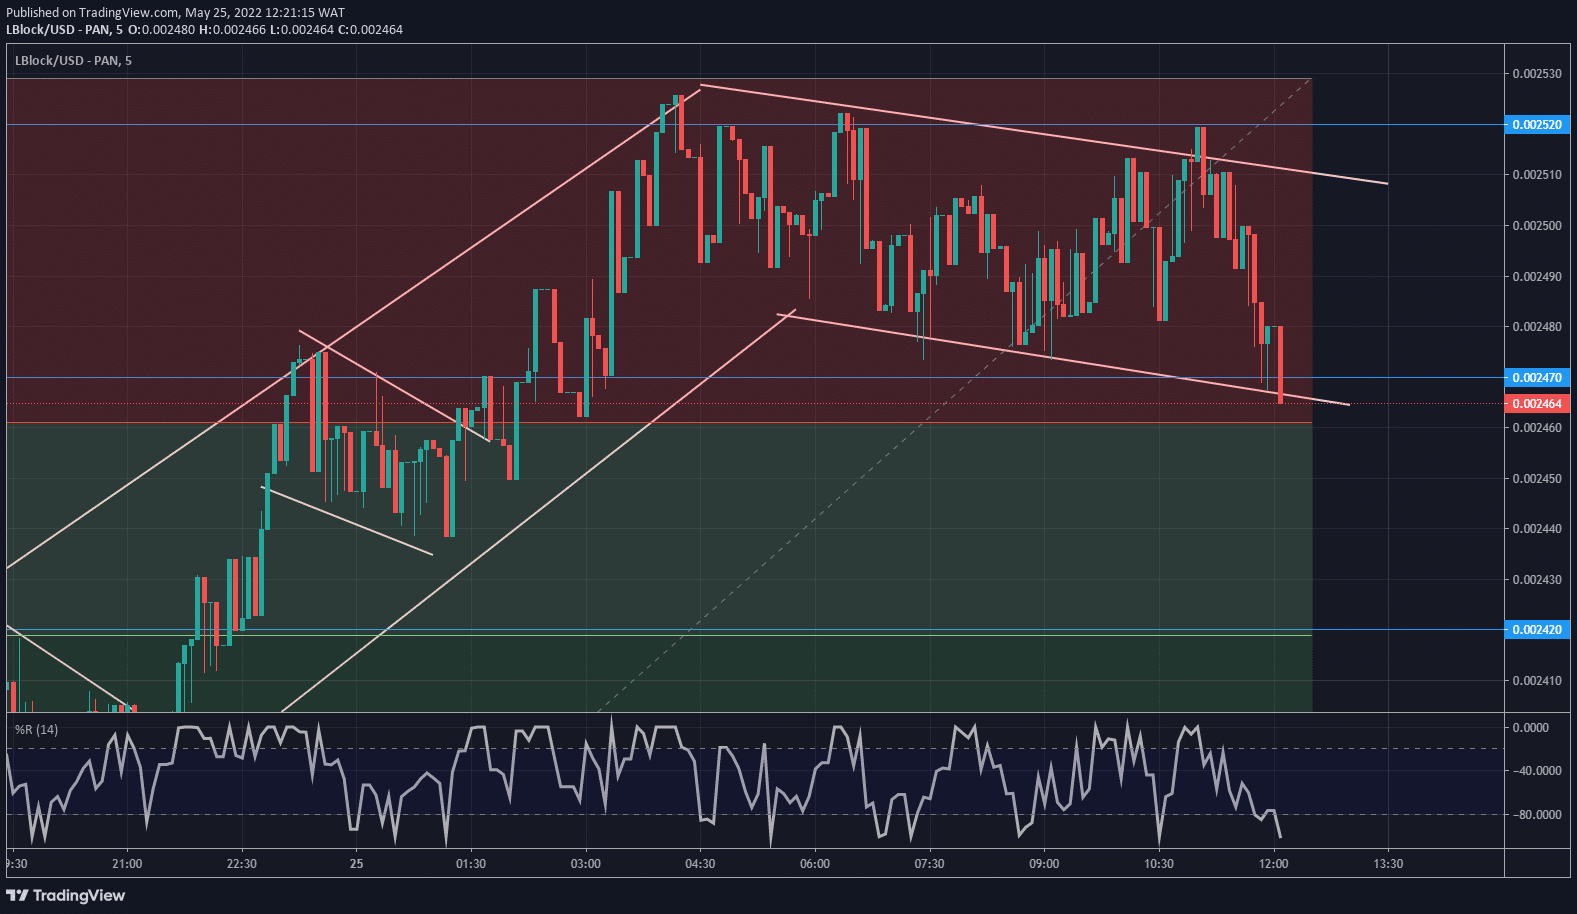Click the 0.002410 price axis value
The image size is (1577, 914).
(x=1537, y=681)
